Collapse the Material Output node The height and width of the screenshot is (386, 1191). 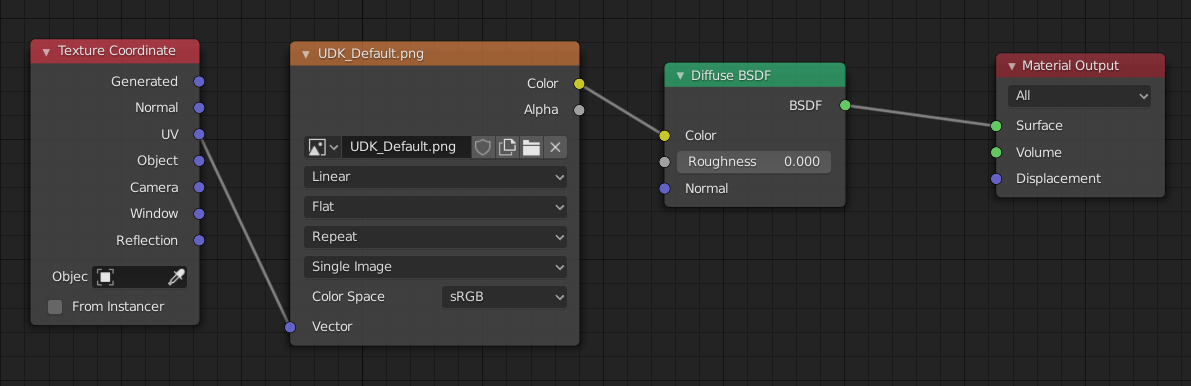point(1011,66)
